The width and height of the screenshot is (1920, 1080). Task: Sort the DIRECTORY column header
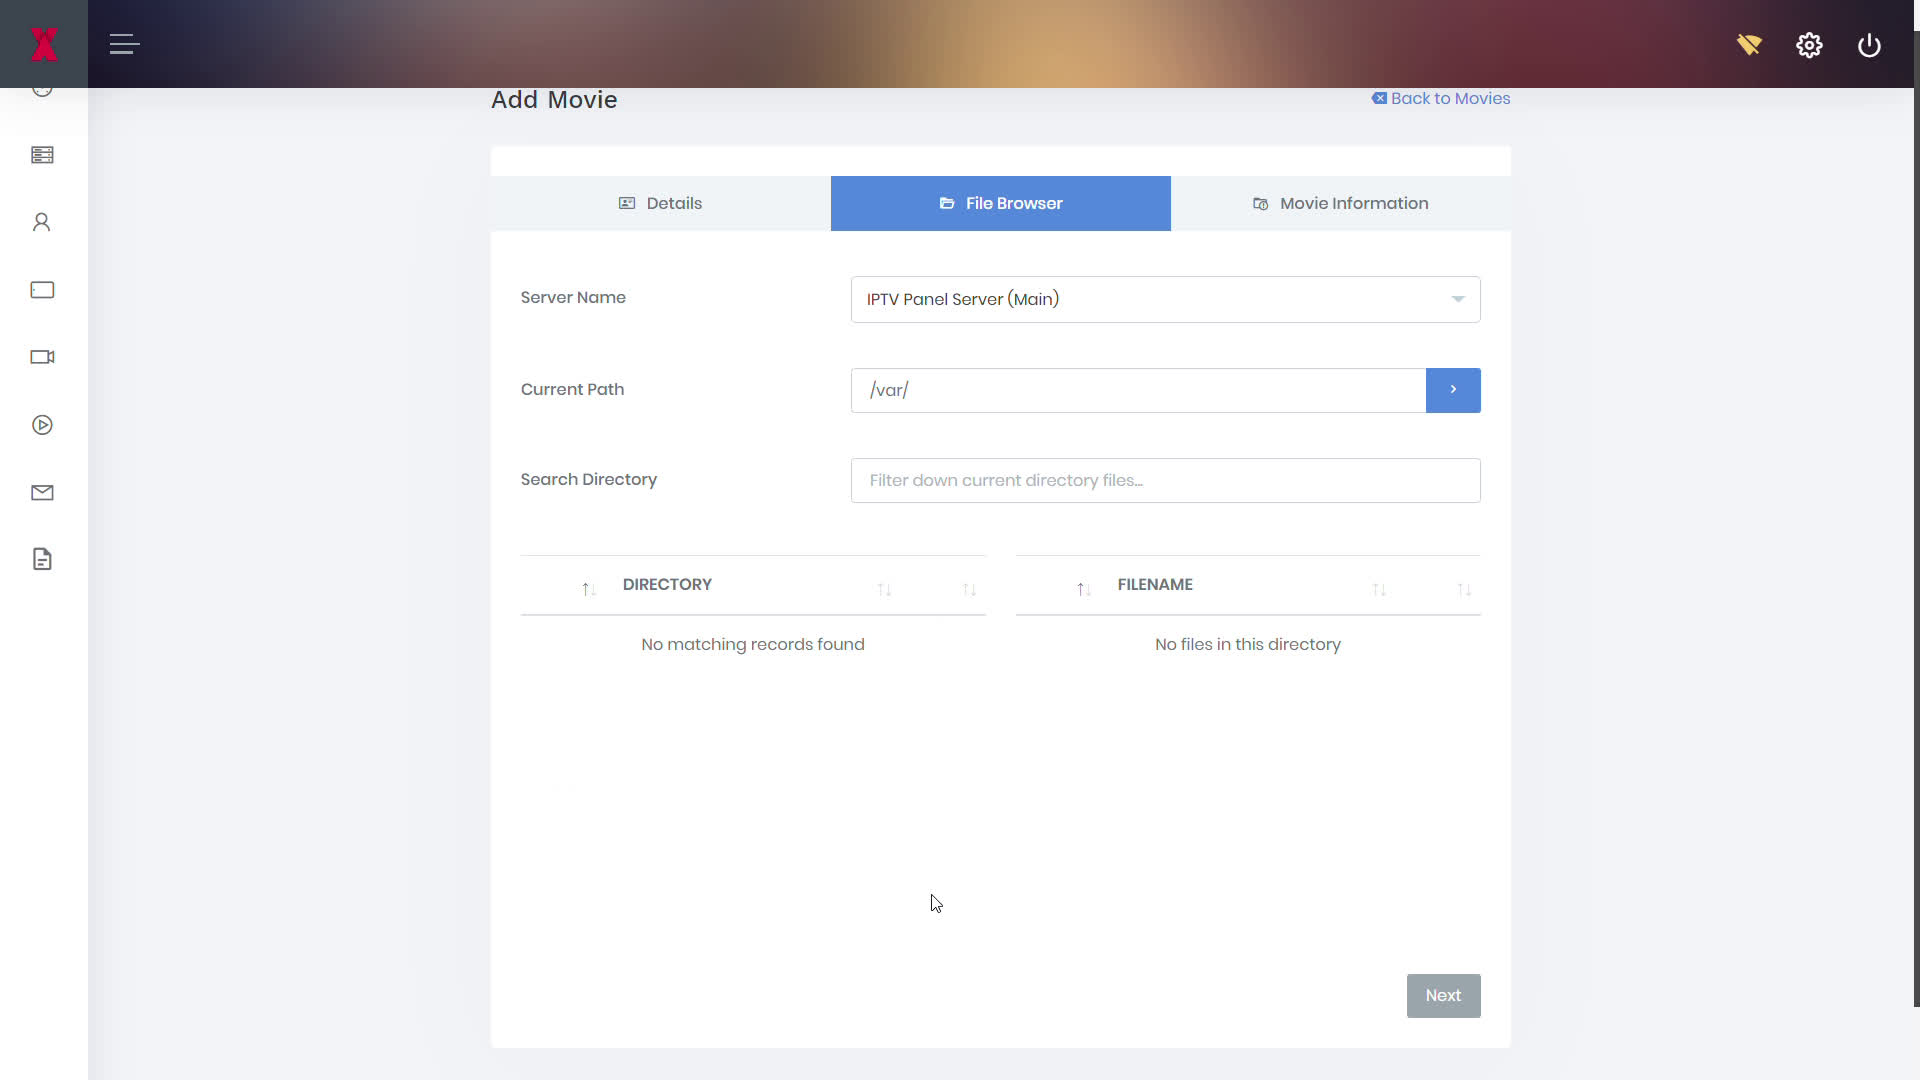coord(667,585)
